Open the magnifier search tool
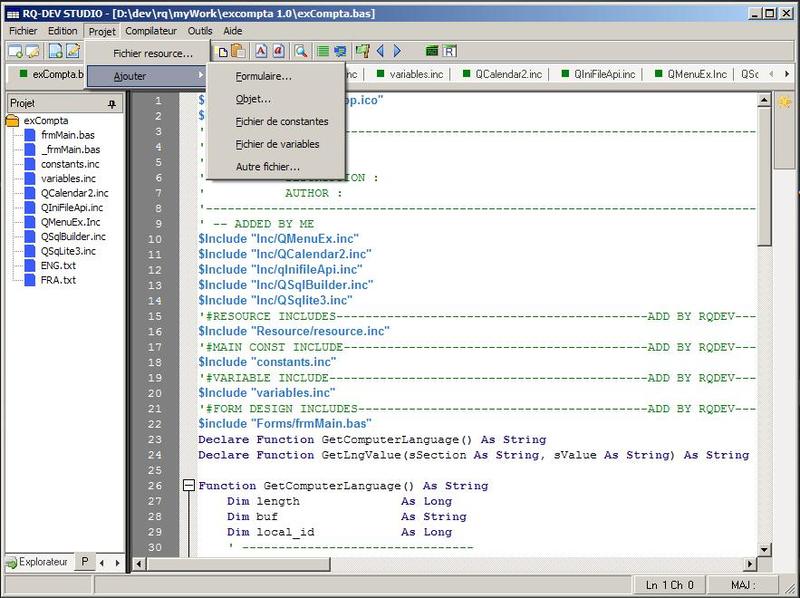The width and height of the screenshot is (800, 598). coord(301,51)
